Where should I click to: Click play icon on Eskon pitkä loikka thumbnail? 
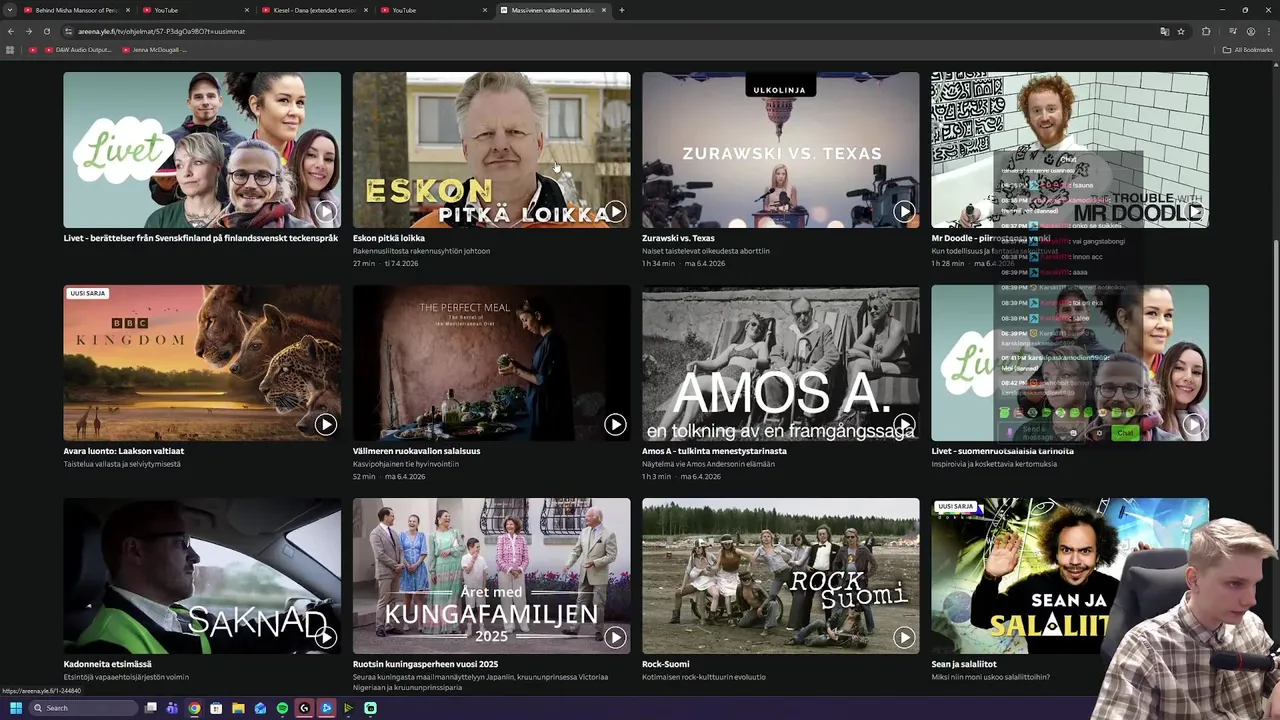[615, 211]
